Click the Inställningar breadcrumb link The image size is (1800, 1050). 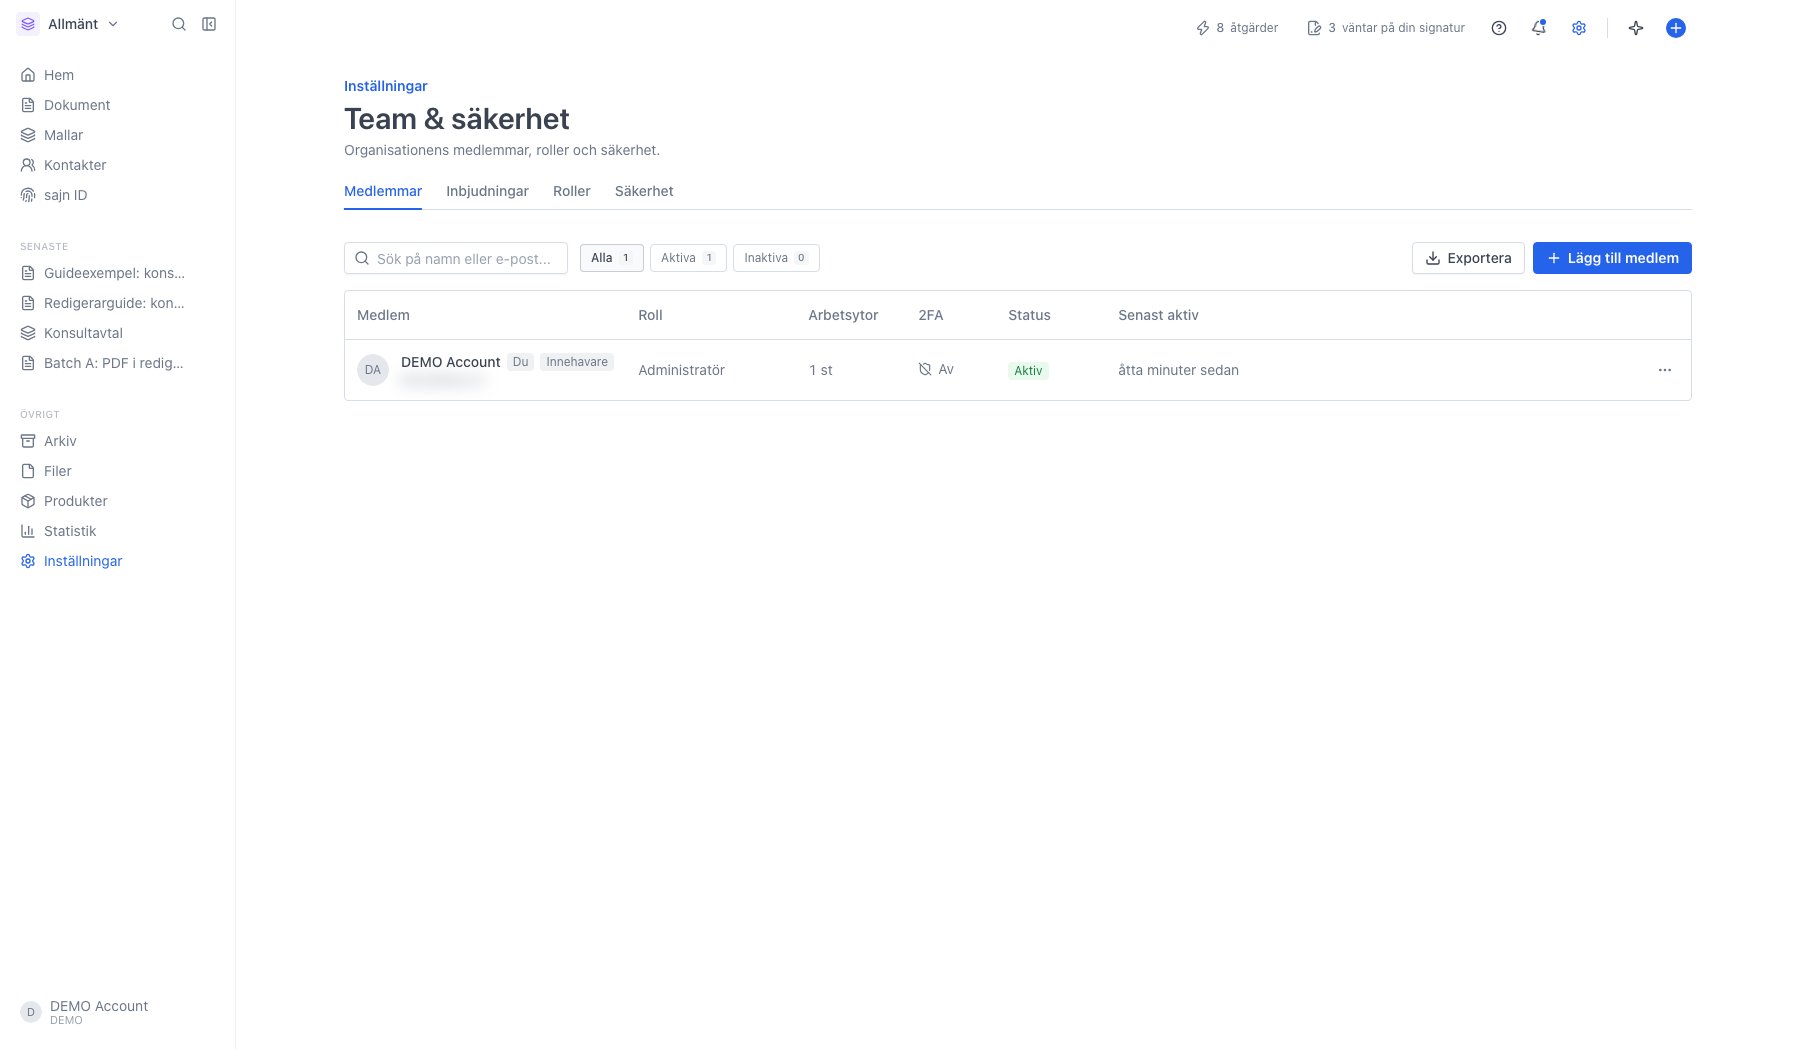pyautogui.click(x=386, y=86)
